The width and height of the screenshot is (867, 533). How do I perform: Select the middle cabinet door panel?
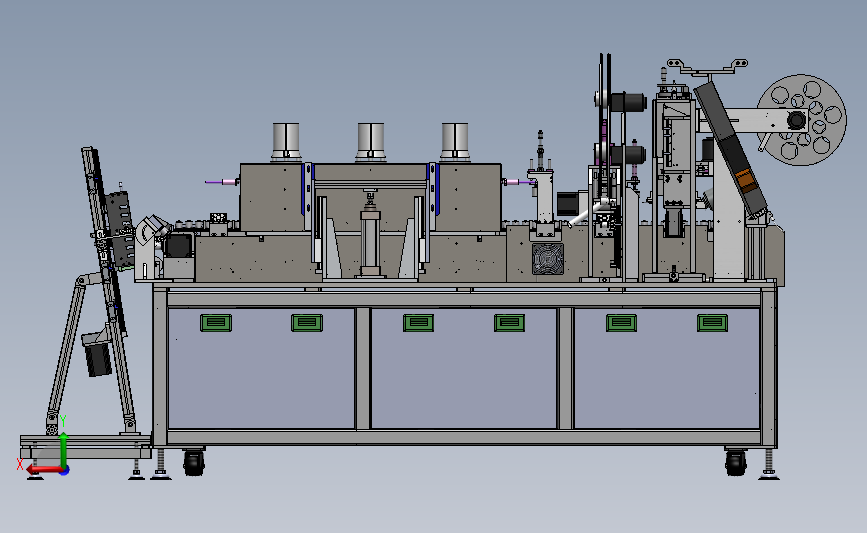(464, 368)
